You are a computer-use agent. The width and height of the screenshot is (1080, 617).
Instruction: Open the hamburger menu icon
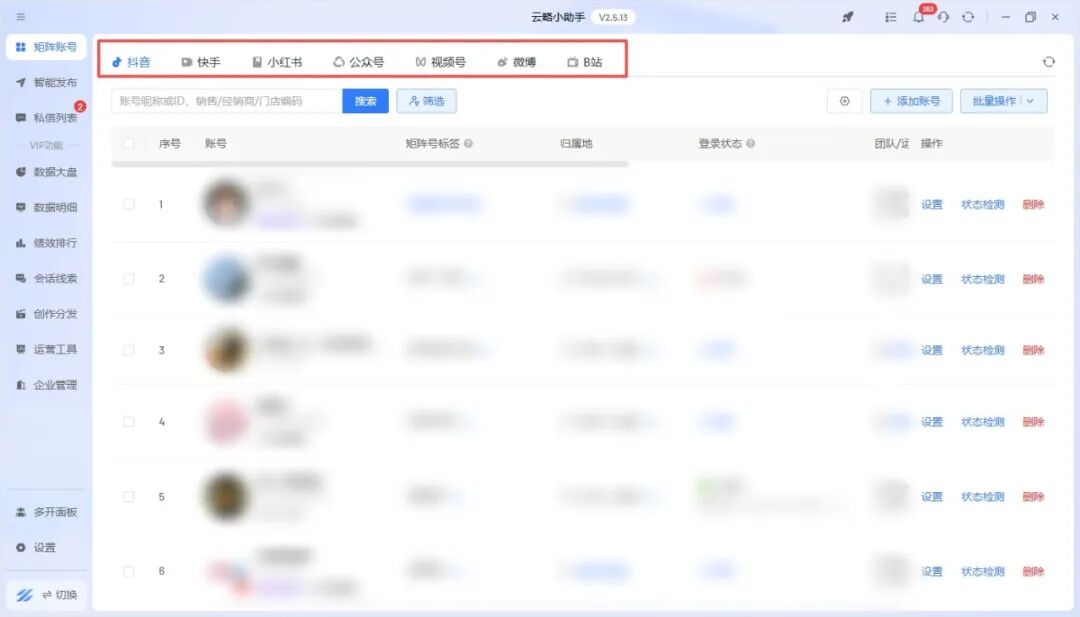[21, 17]
